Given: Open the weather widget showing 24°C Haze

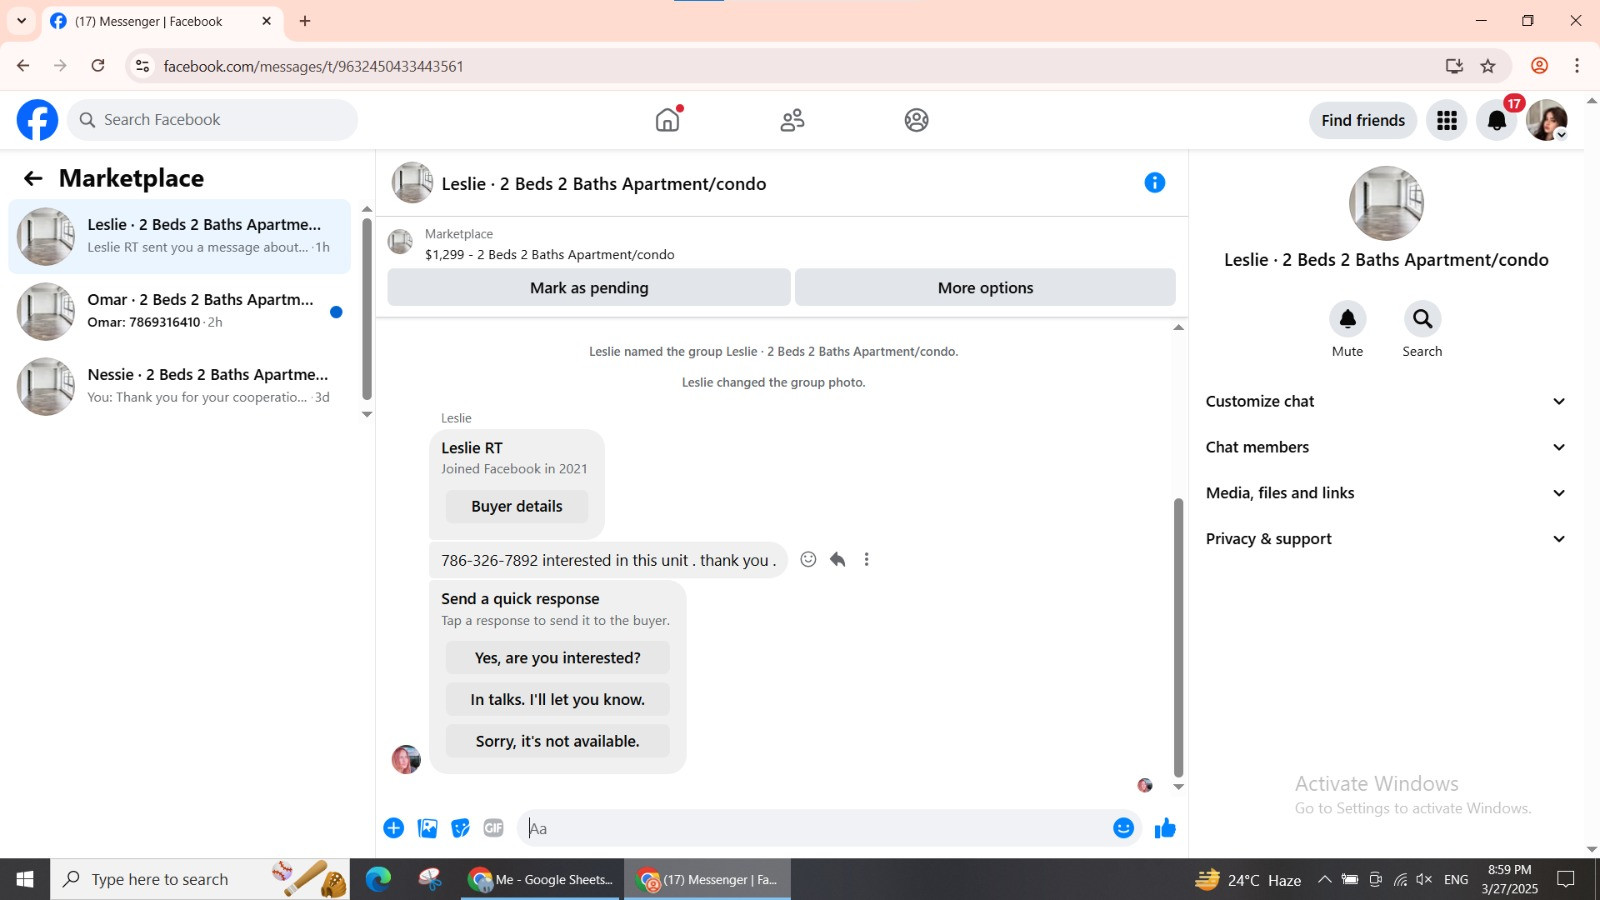Looking at the screenshot, I should coord(1249,880).
